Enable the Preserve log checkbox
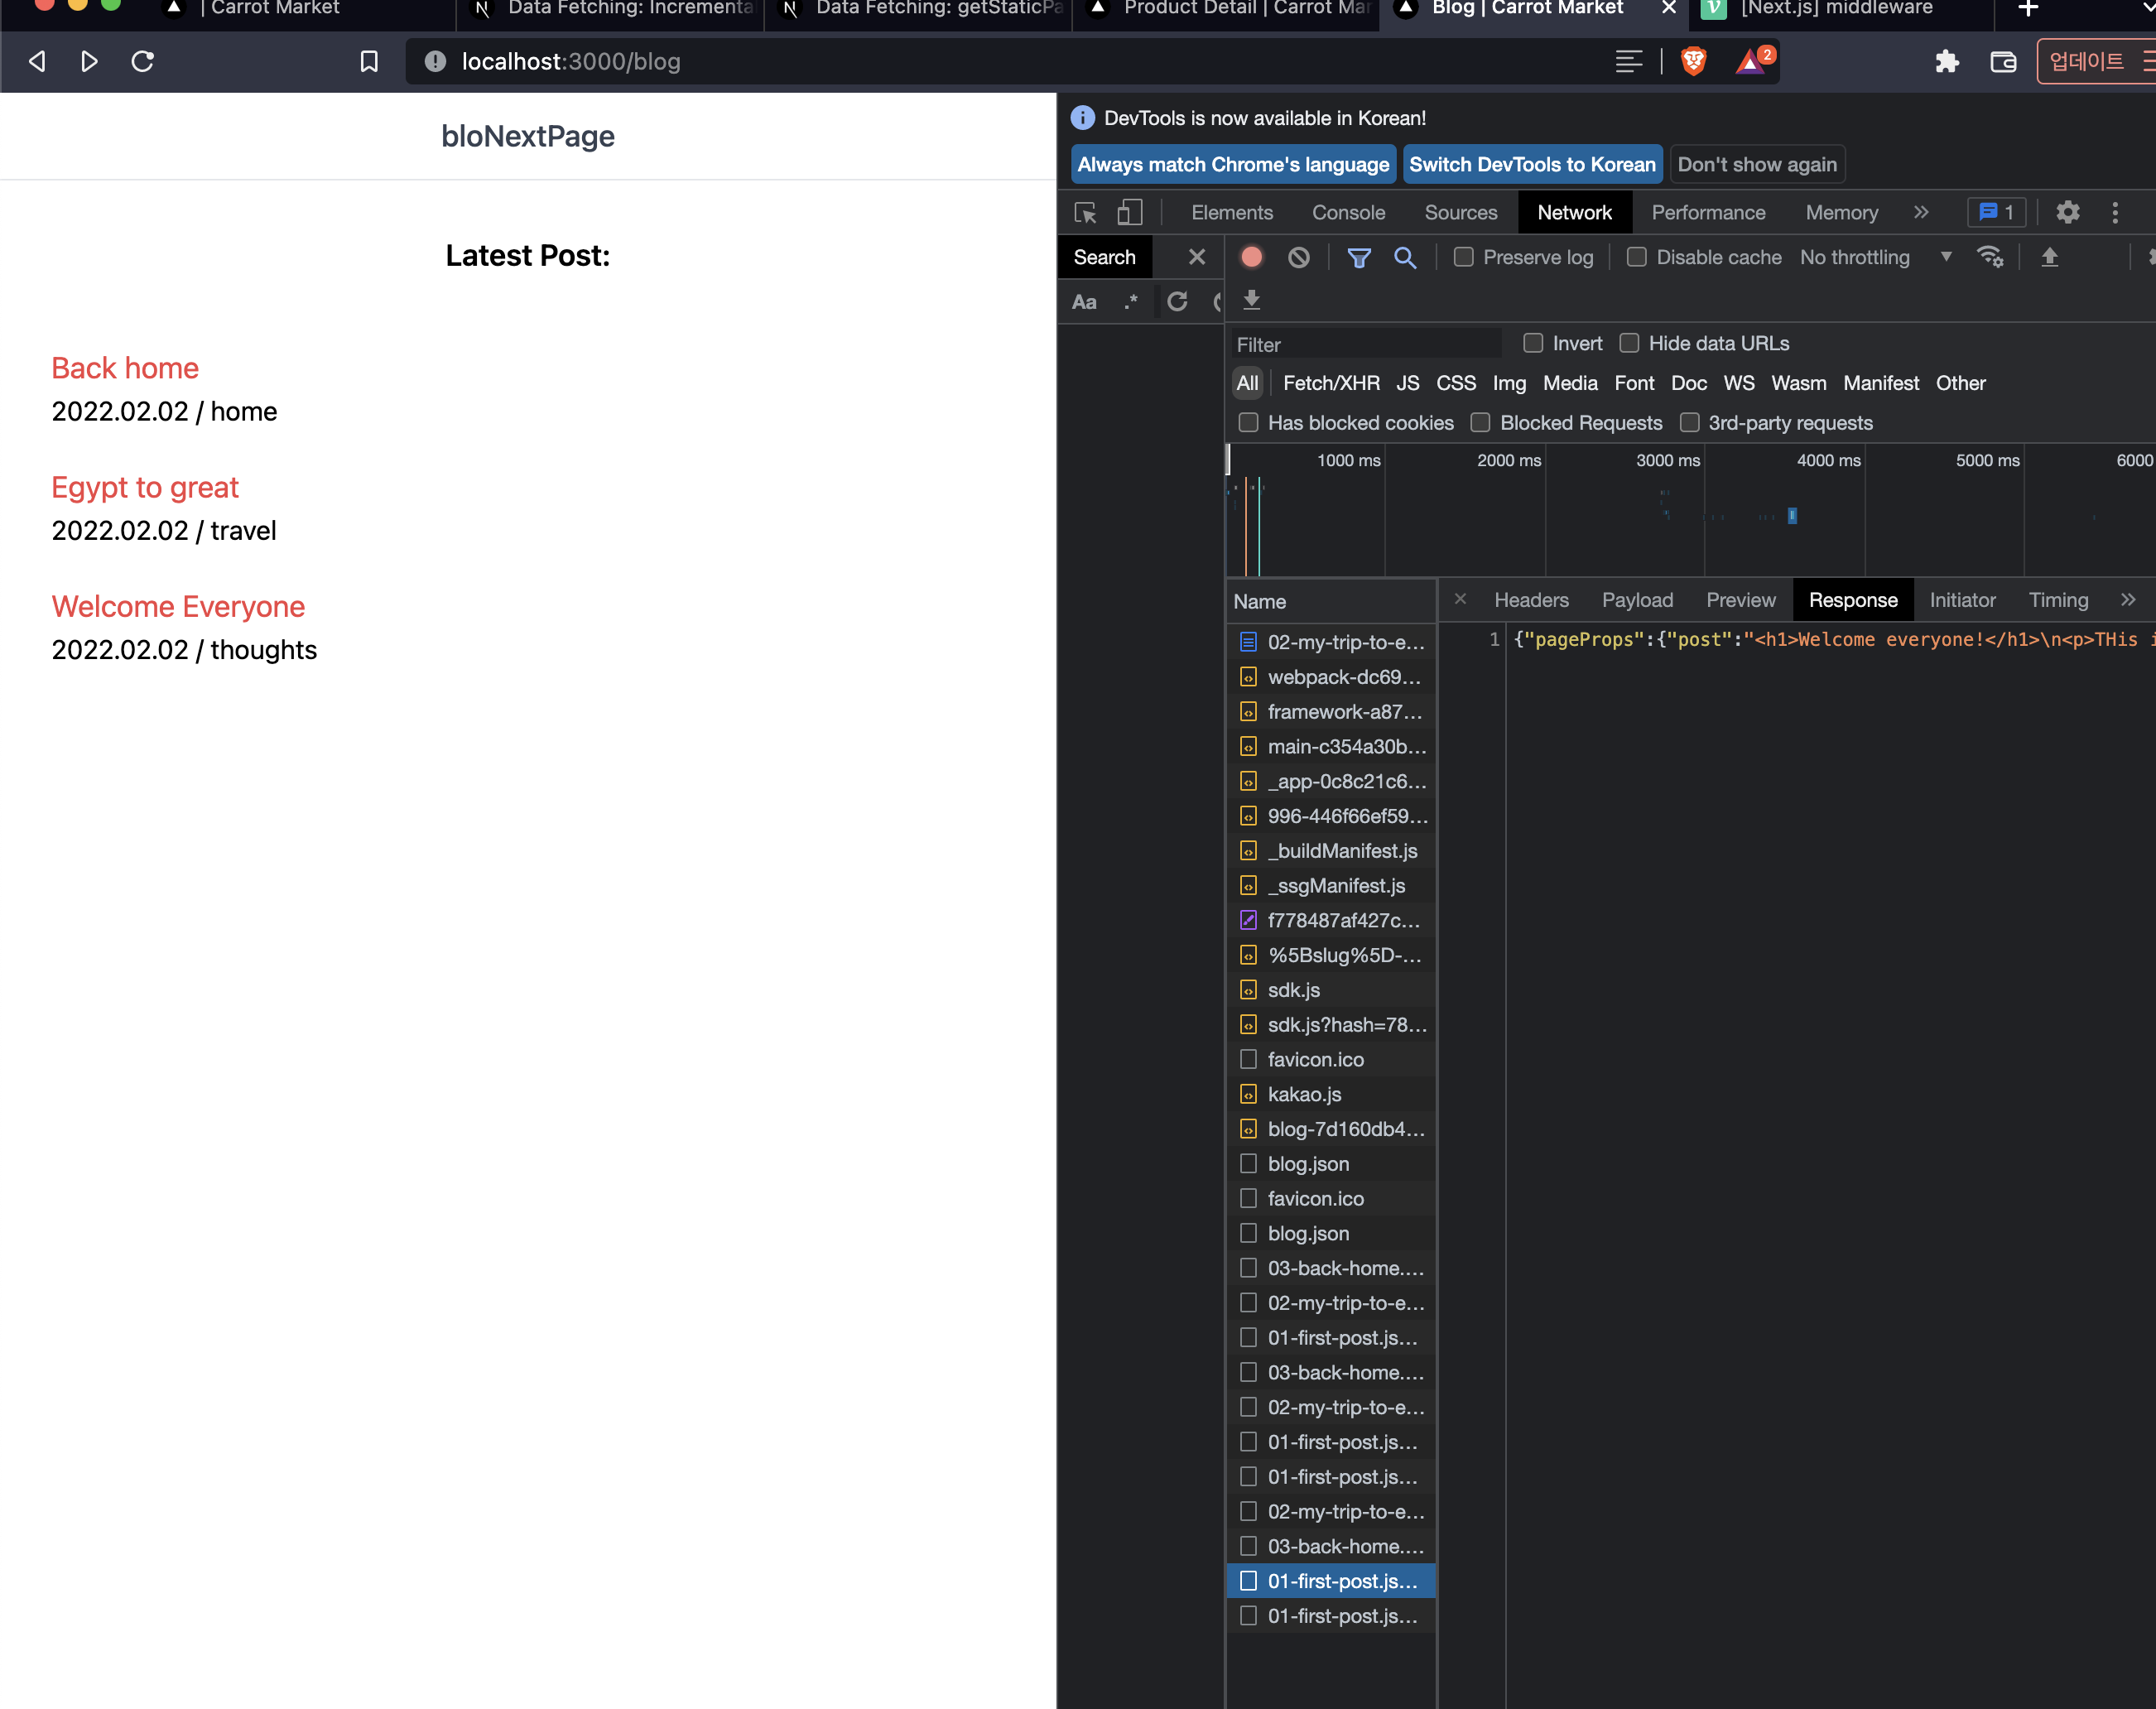 click(x=1463, y=257)
